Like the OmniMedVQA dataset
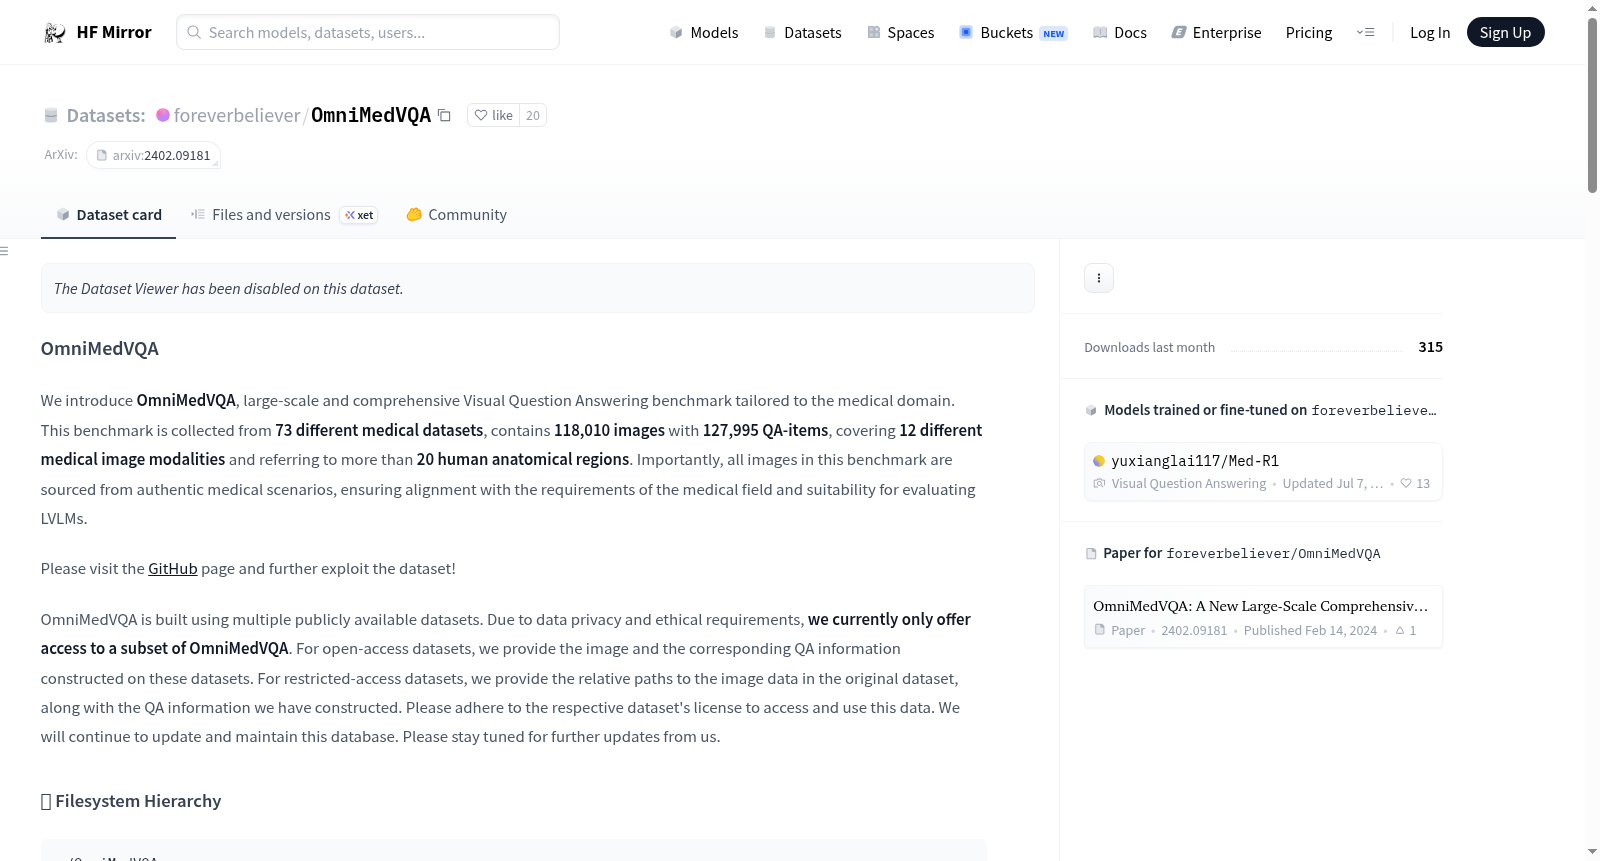Image resolution: width=1600 pixels, height=861 pixels. pyautogui.click(x=494, y=115)
